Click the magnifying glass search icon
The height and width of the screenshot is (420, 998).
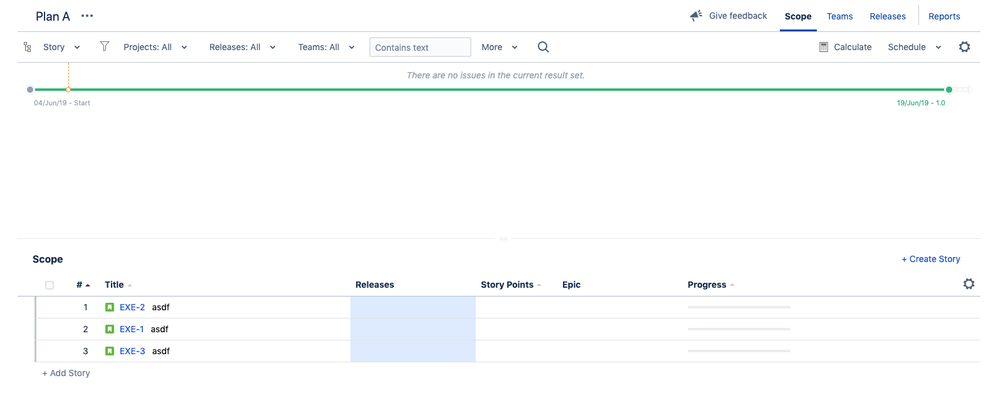[543, 47]
